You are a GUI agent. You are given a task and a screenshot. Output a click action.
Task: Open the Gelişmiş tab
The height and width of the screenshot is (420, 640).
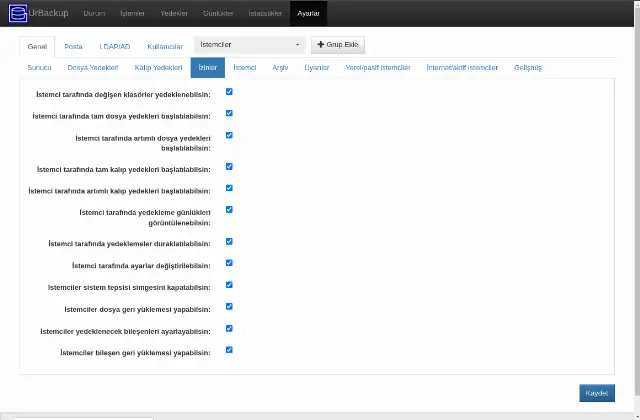pos(528,68)
